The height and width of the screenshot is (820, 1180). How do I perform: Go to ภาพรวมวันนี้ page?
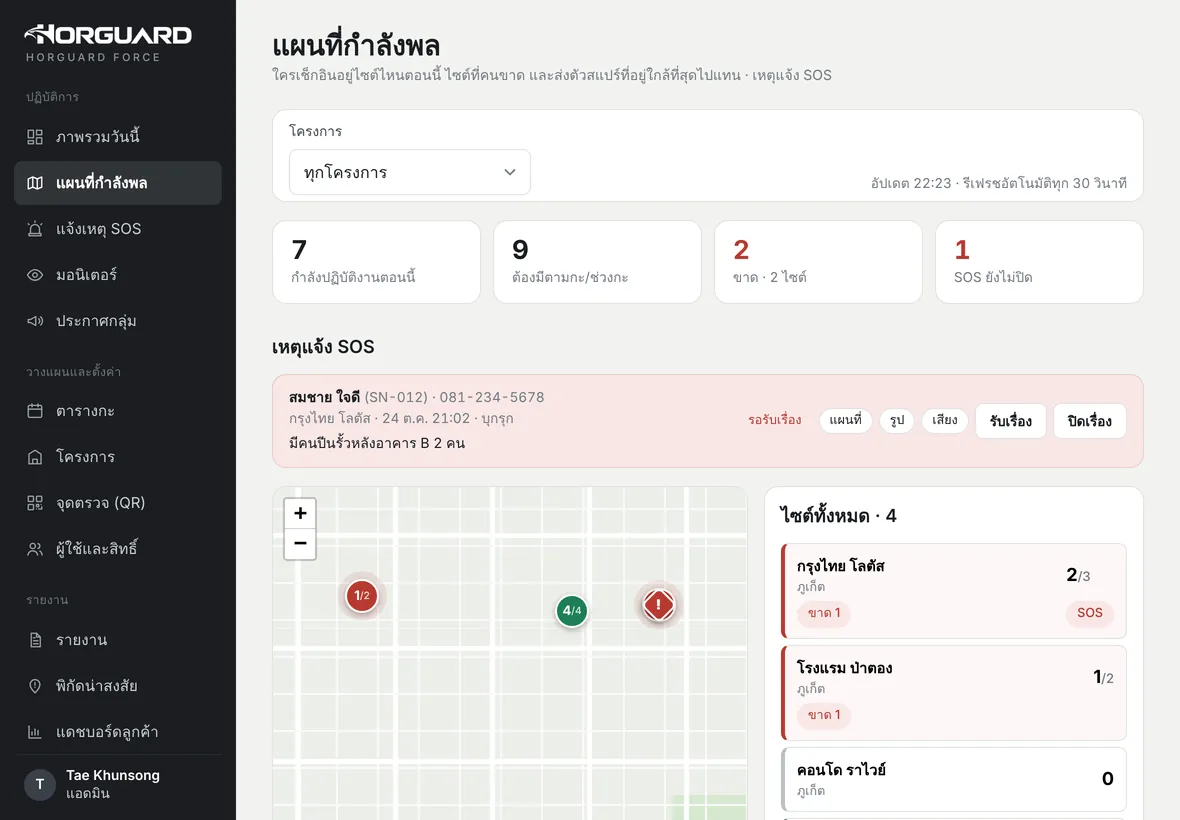click(x=118, y=137)
